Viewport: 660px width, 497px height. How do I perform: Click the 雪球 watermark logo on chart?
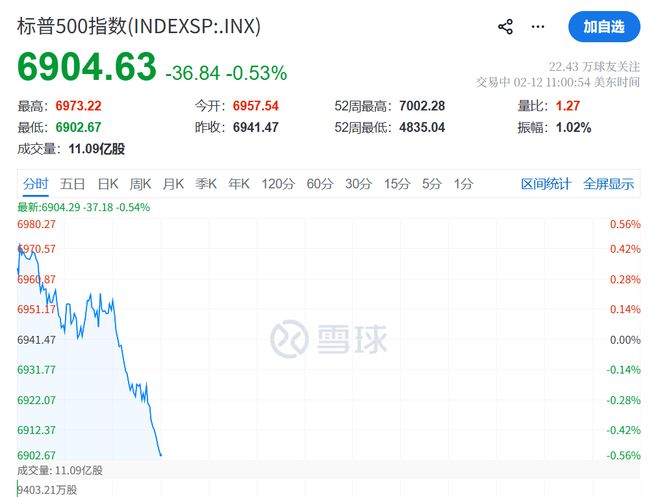(x=329, y=339)
